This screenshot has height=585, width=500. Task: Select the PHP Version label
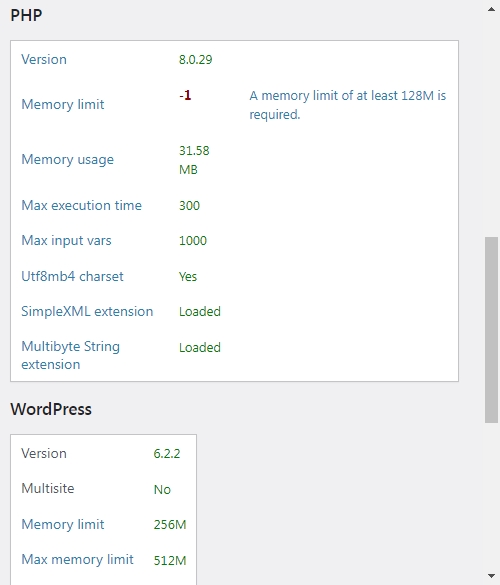(44, 60)
